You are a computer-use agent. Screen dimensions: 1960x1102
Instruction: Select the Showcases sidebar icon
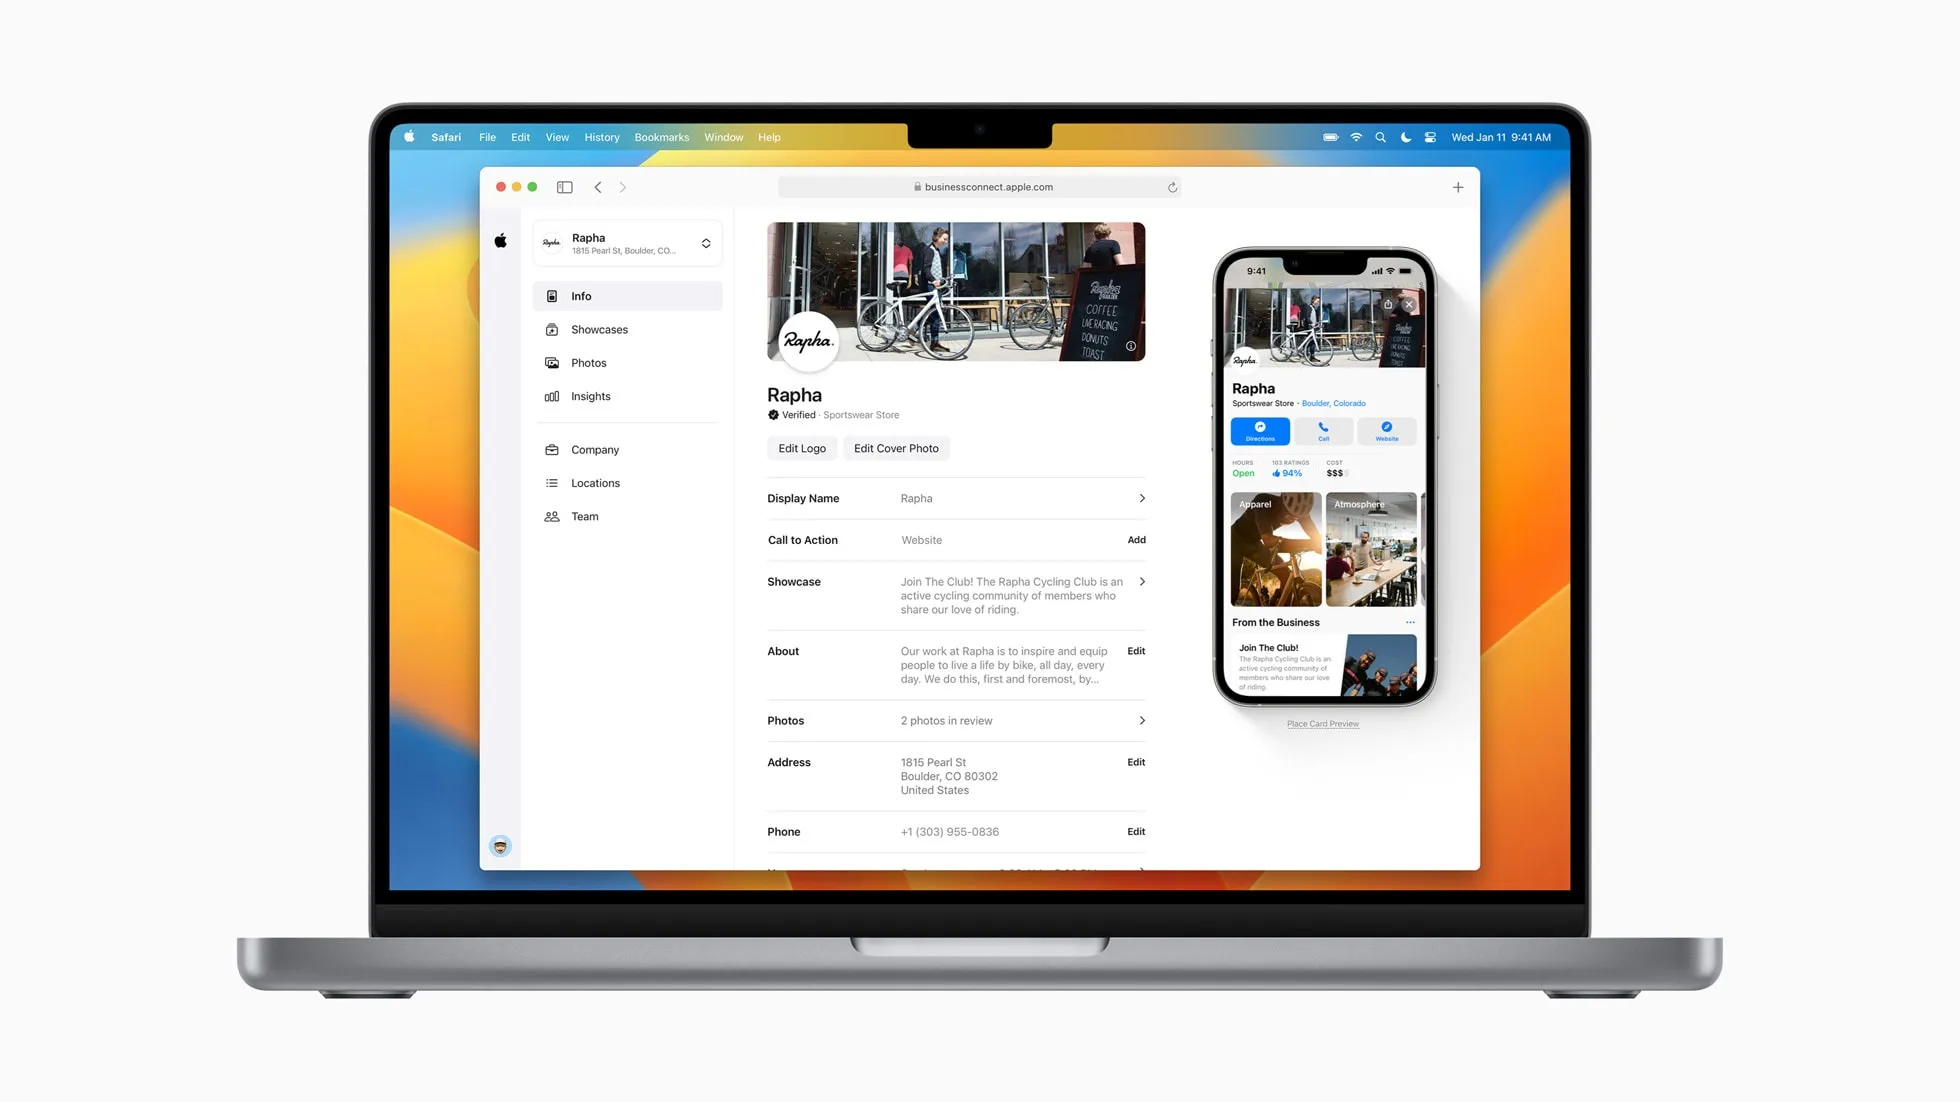tap(552, 328)
